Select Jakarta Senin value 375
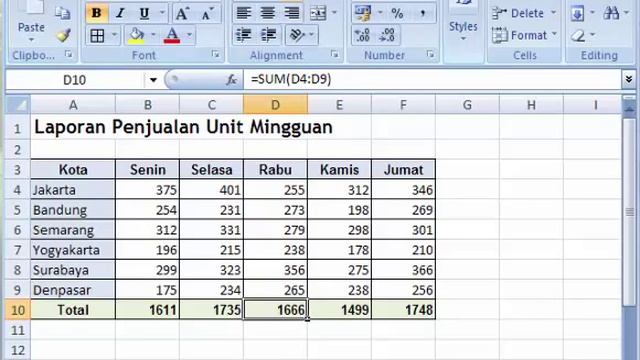 point(147,190)
